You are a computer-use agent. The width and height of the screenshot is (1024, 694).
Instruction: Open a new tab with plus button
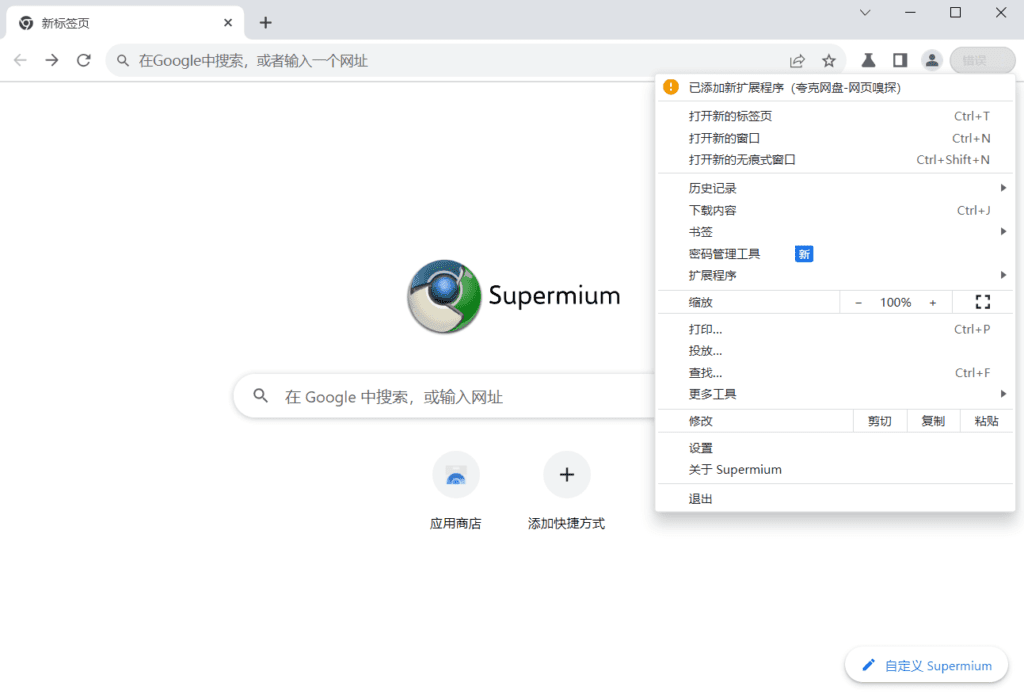pos(265,23)
